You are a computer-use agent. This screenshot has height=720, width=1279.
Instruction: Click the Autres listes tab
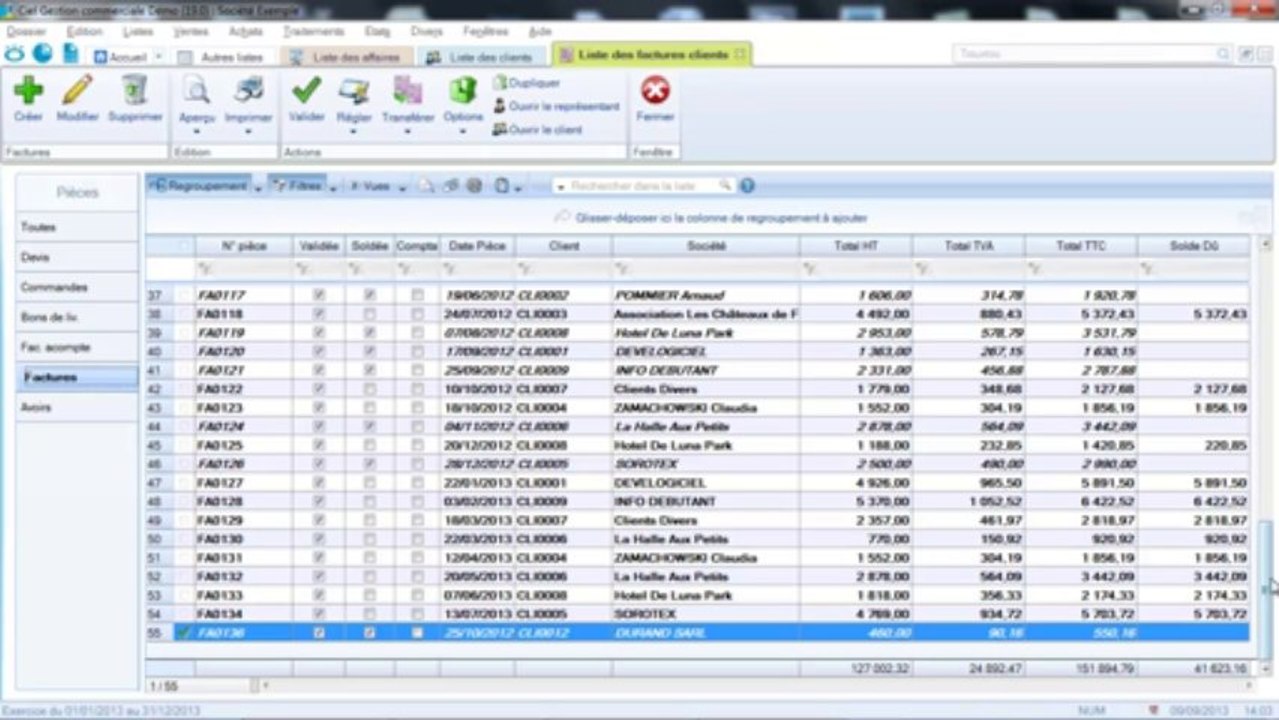(222, 57)
